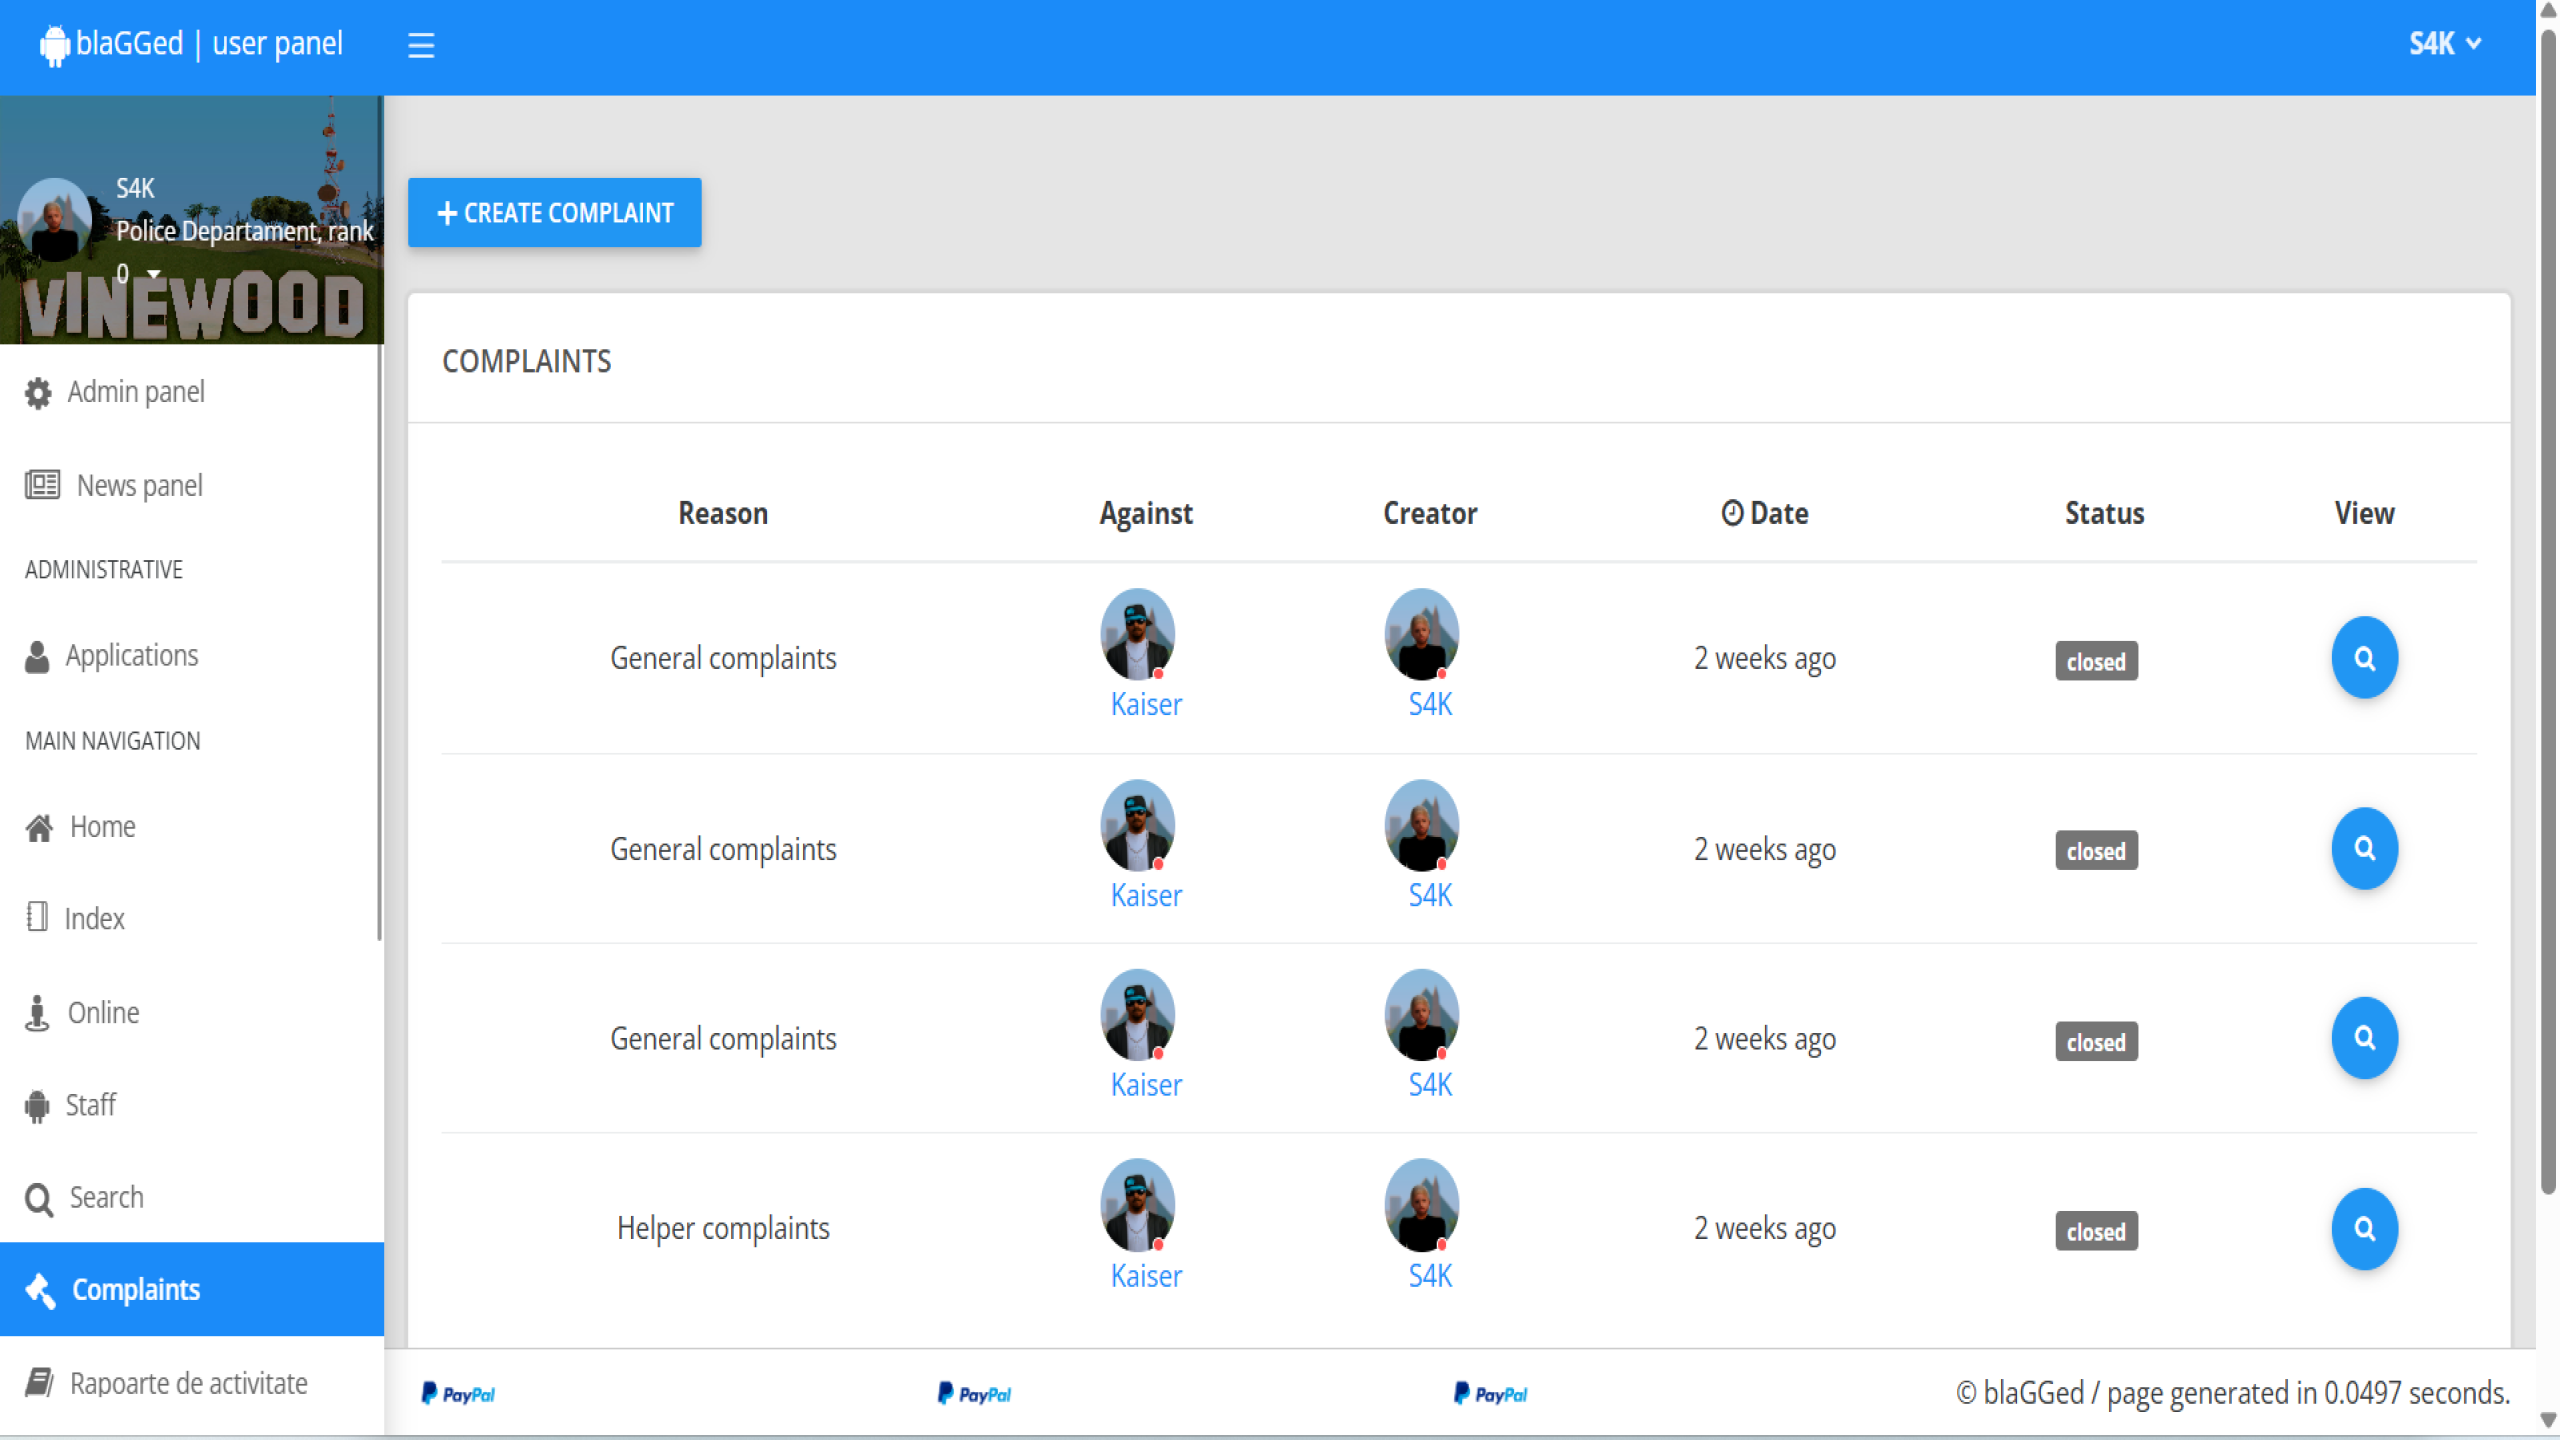Image resolution: width=2560 pixels, height=1440 pixels.
Task: Click the Create Complaint button
Action: [554, 212]
